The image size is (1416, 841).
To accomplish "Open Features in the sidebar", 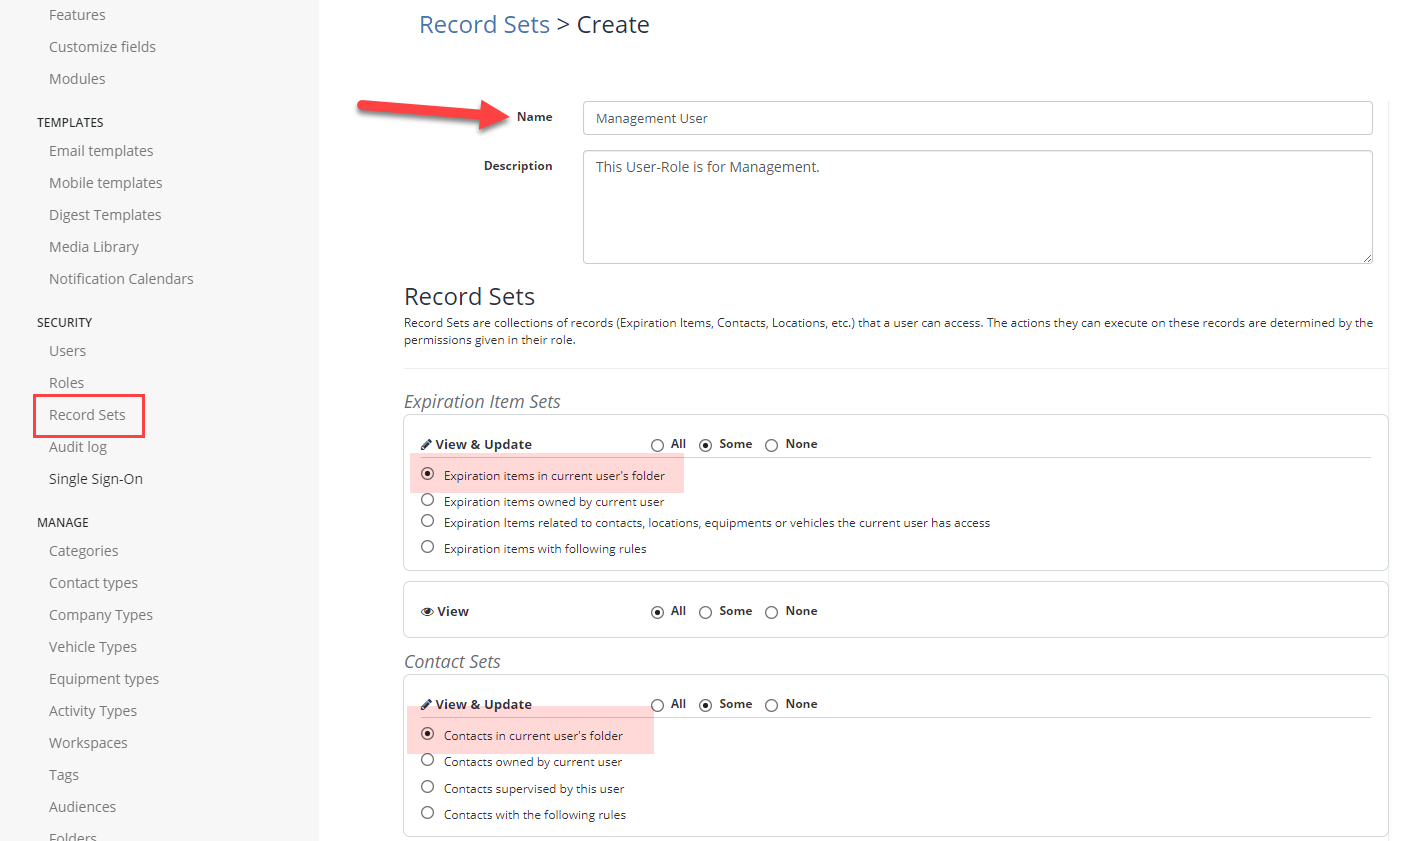I will (77, 15).
